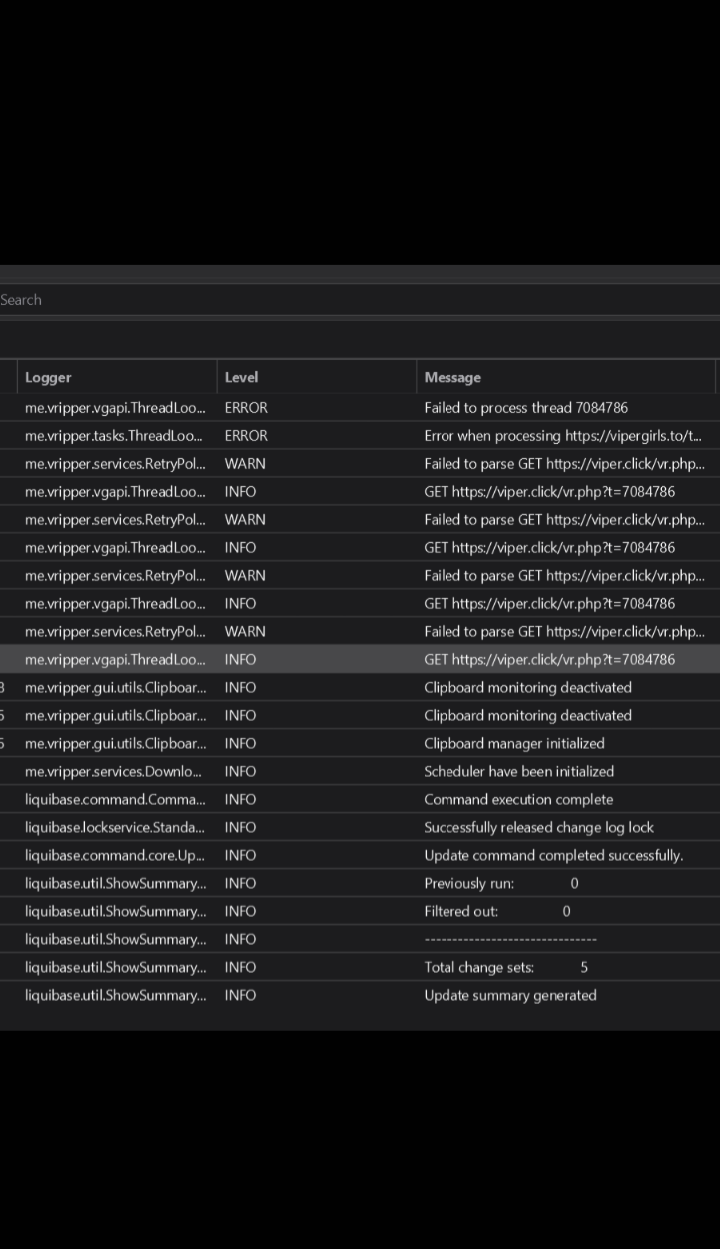Click the 'Command execution complete' log row

518,800
